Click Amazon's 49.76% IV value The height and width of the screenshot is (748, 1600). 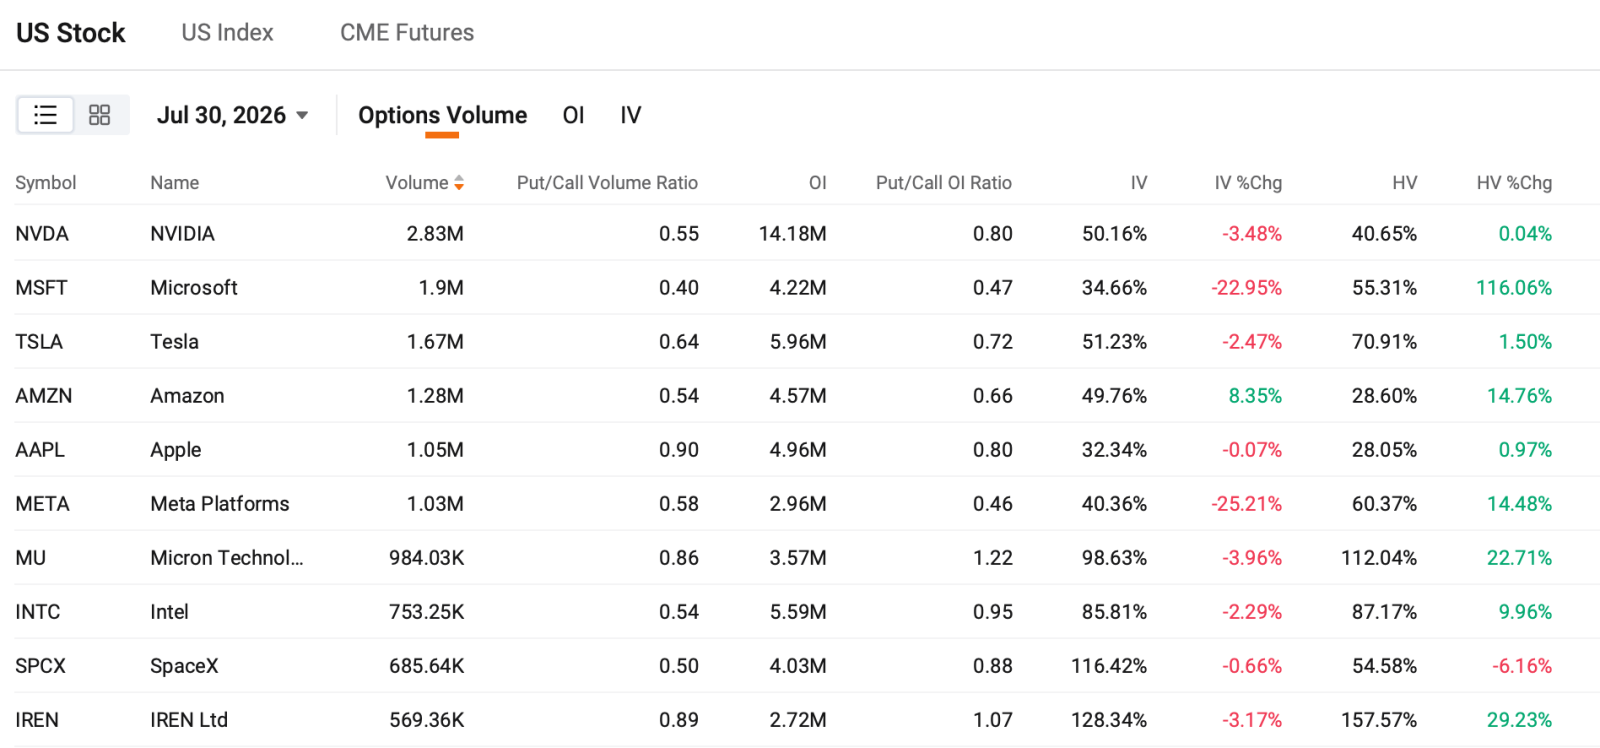pos(1114,396)
